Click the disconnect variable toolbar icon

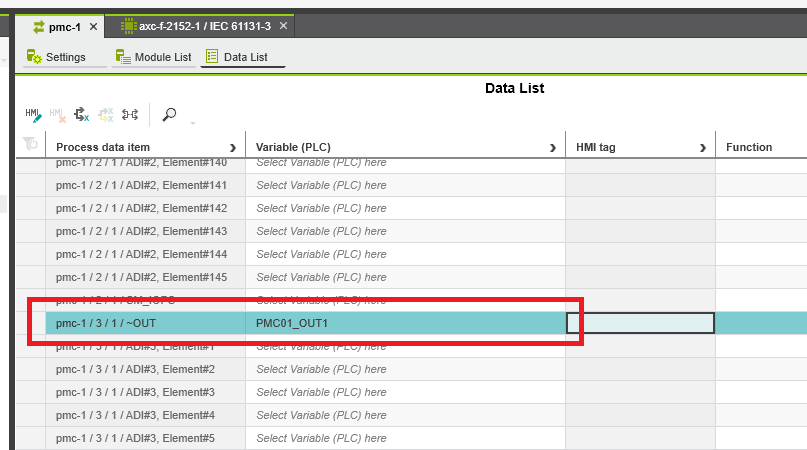click(81, 115)
